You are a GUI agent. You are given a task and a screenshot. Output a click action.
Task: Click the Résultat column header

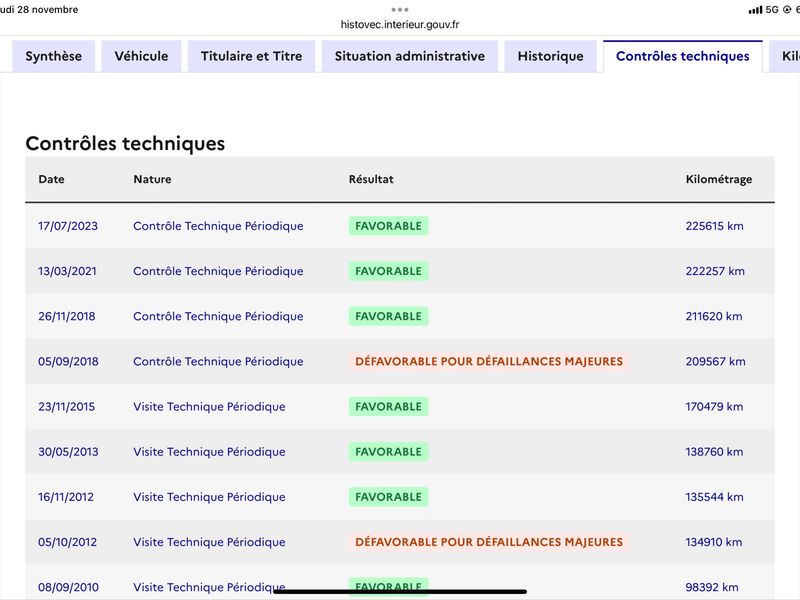click(371, 179)
